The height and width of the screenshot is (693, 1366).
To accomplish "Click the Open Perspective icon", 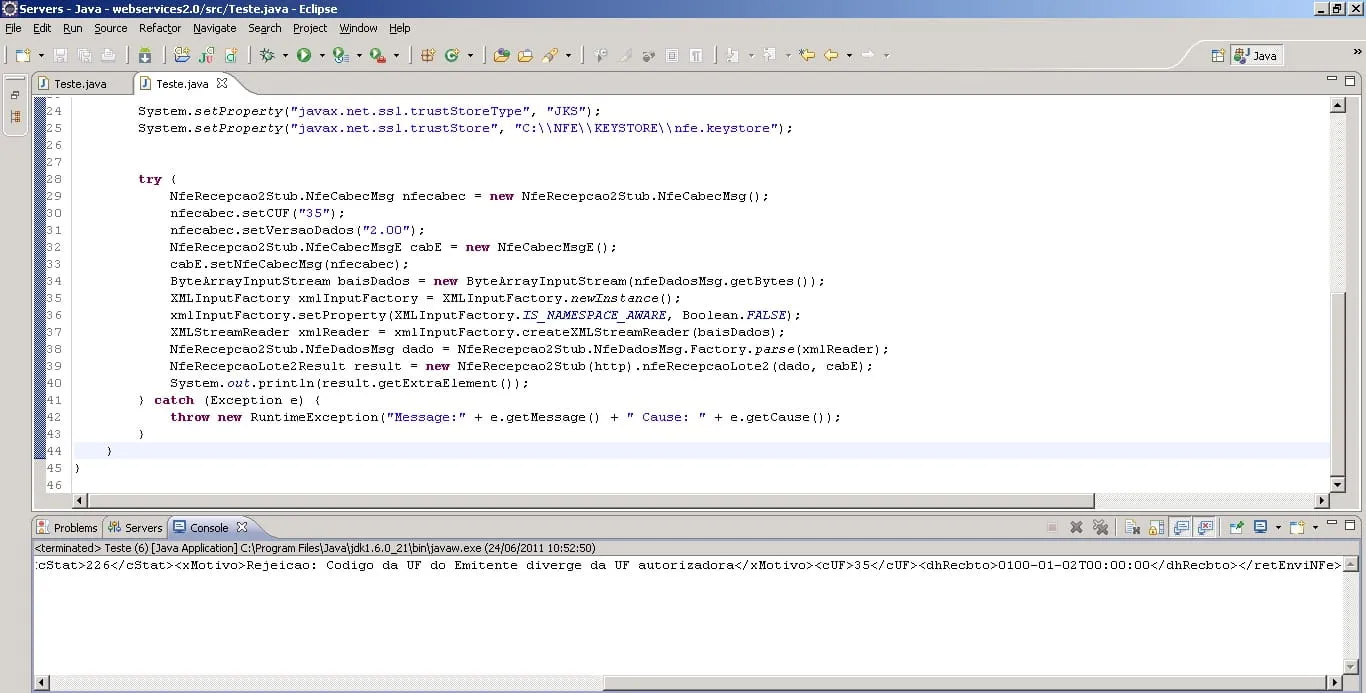I will pos(1218,56).
